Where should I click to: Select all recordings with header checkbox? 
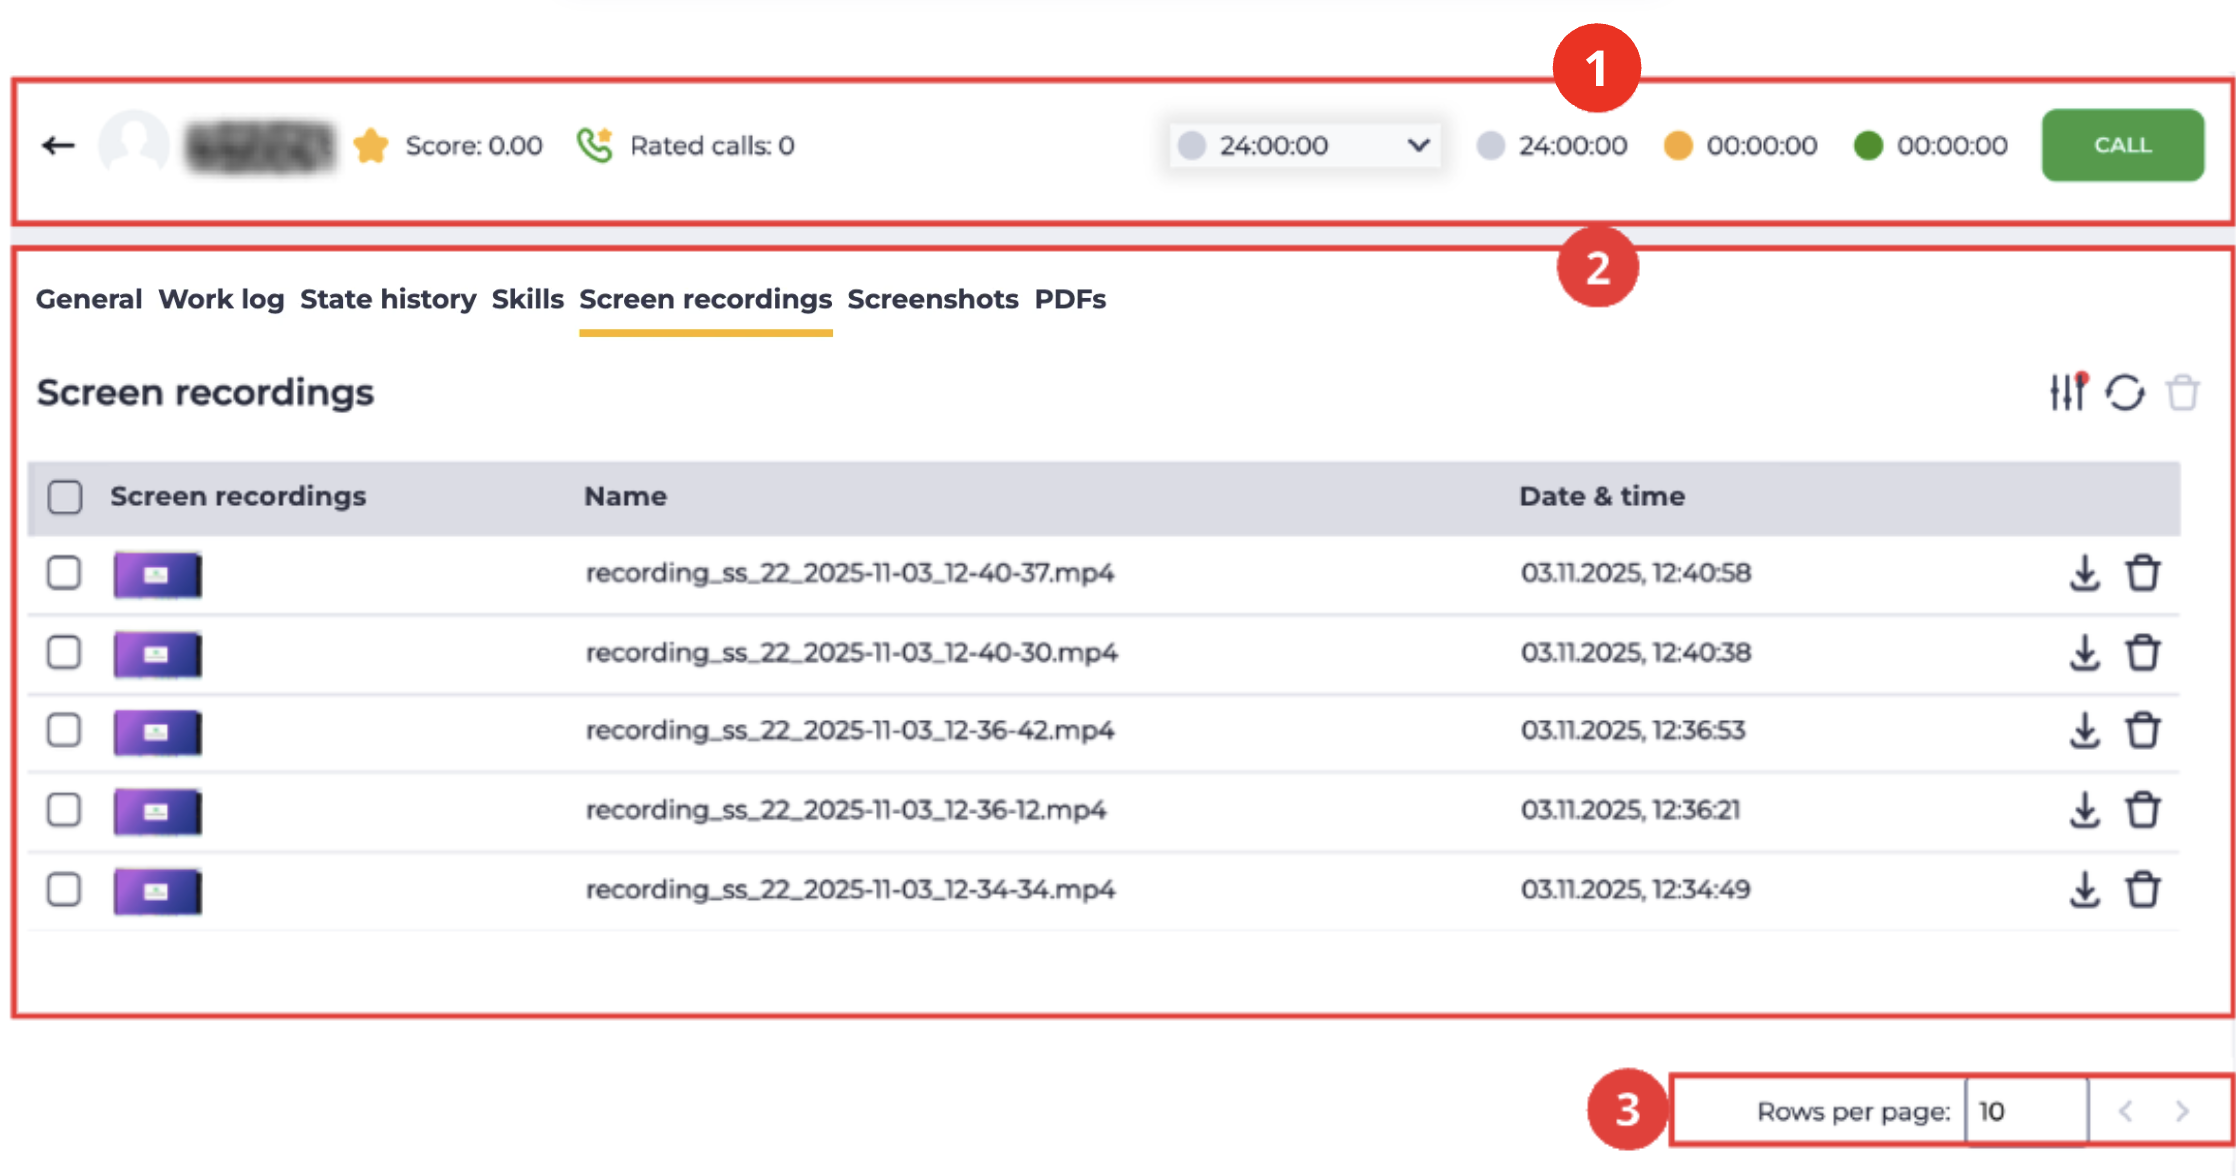[65, 497]
